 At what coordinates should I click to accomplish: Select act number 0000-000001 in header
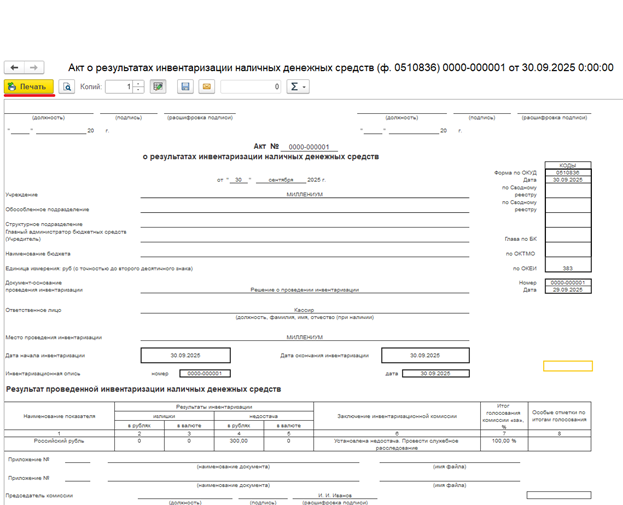pos(309,147)
